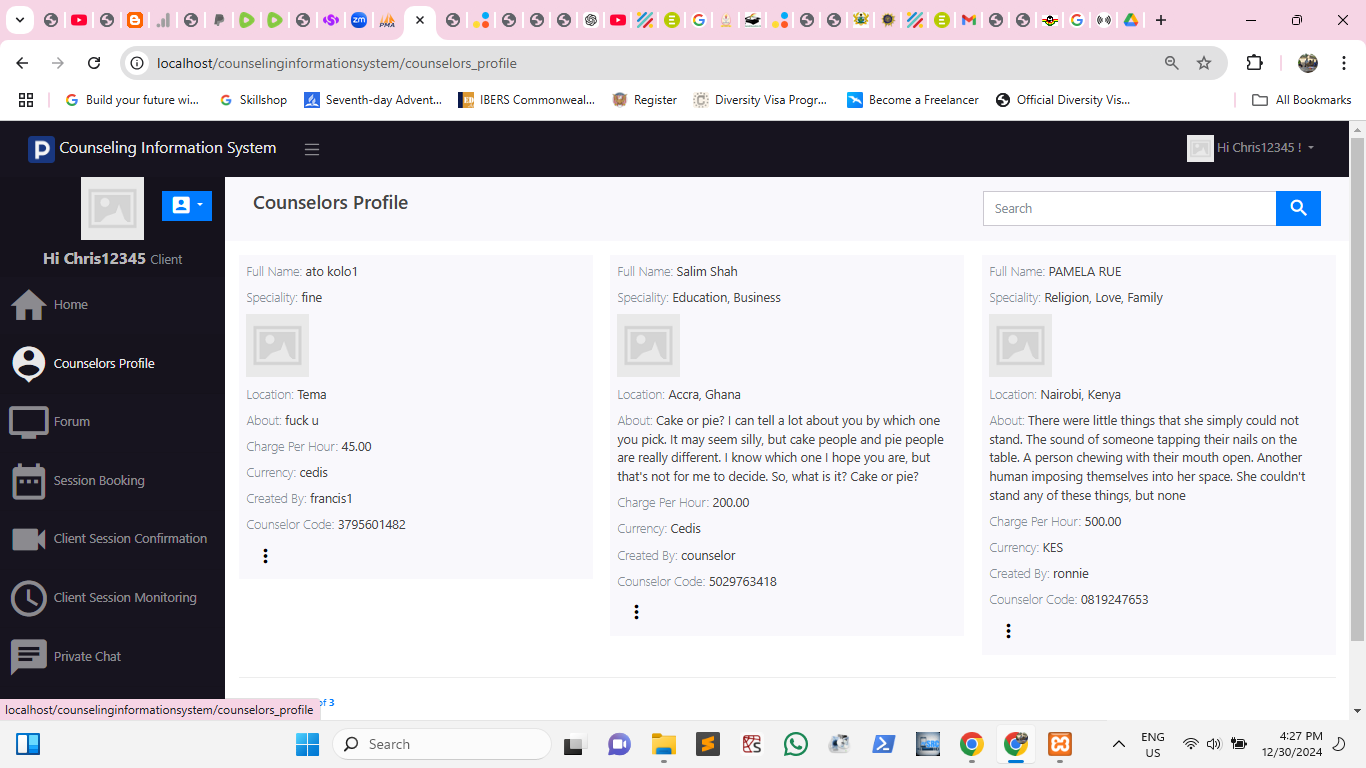Open the blue profile card dropdown button
Image resolution: width=1366 pixels, height=768 pixels.
[187, 205]
